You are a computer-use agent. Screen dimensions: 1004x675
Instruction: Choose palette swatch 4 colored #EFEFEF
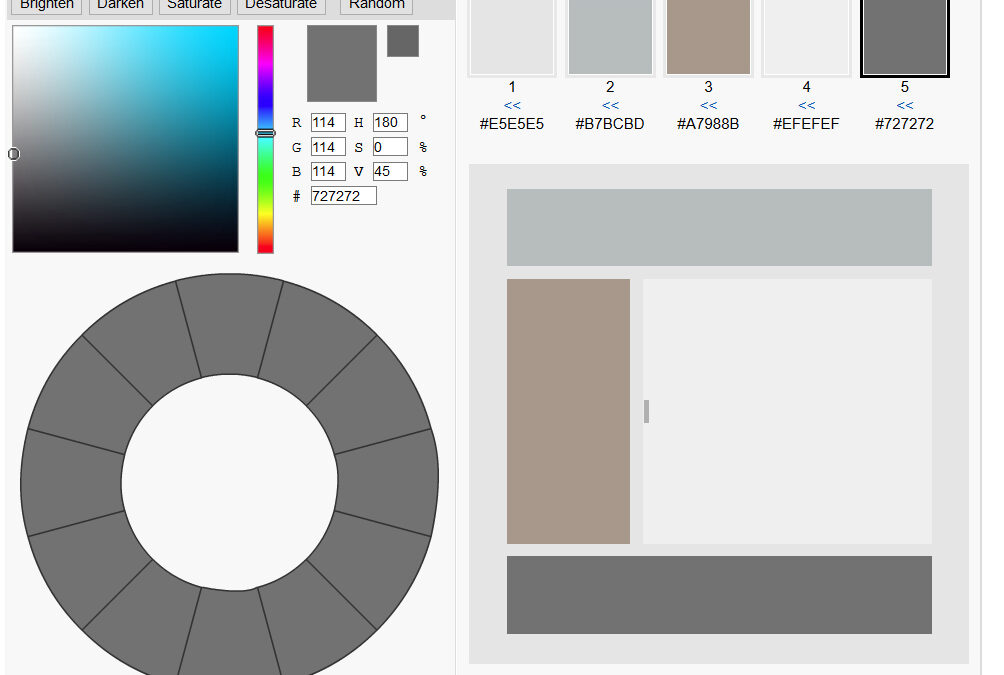(806, 36)
